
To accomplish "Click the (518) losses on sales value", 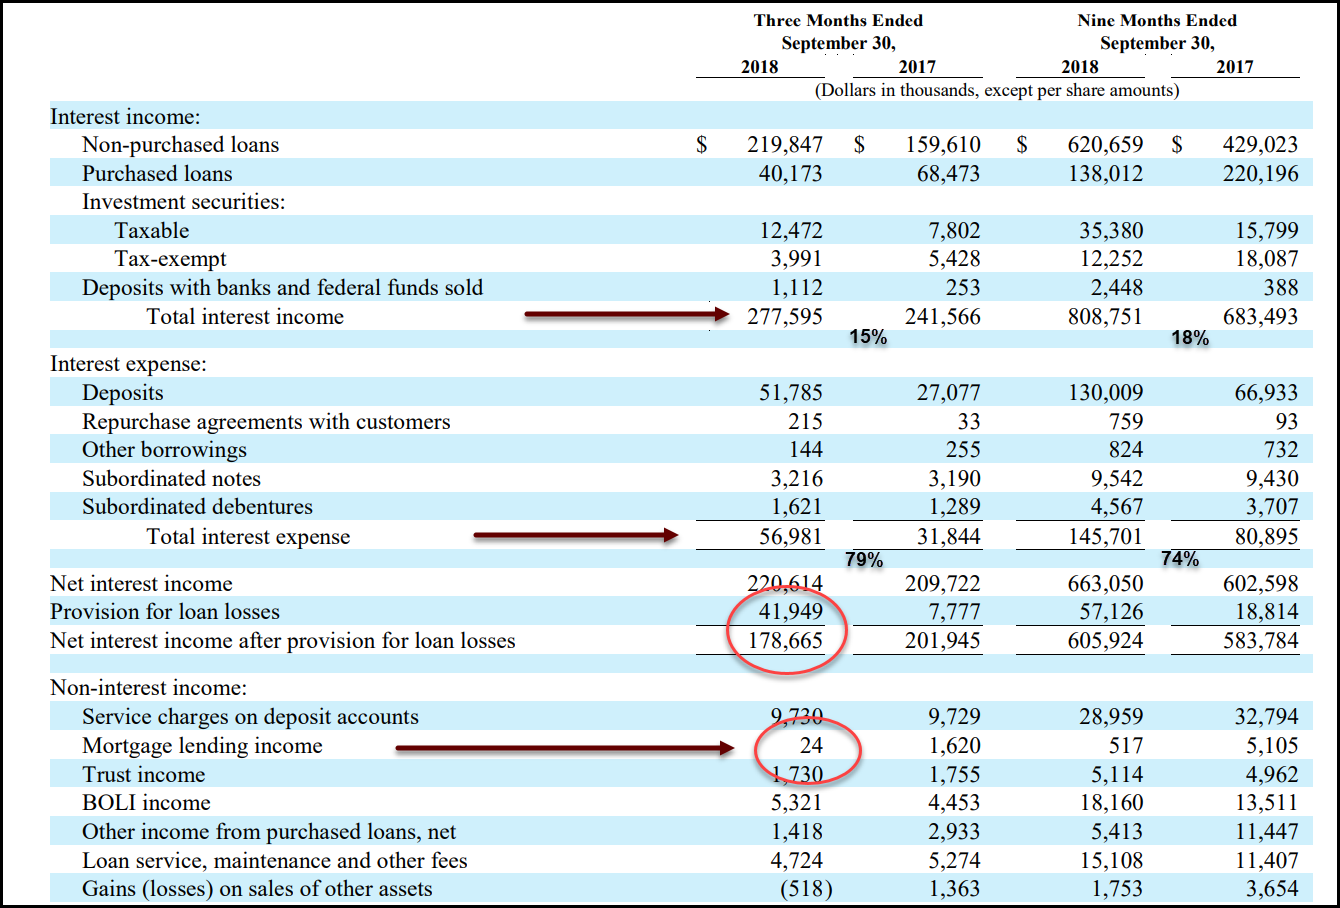I will [x=803, y=887].
